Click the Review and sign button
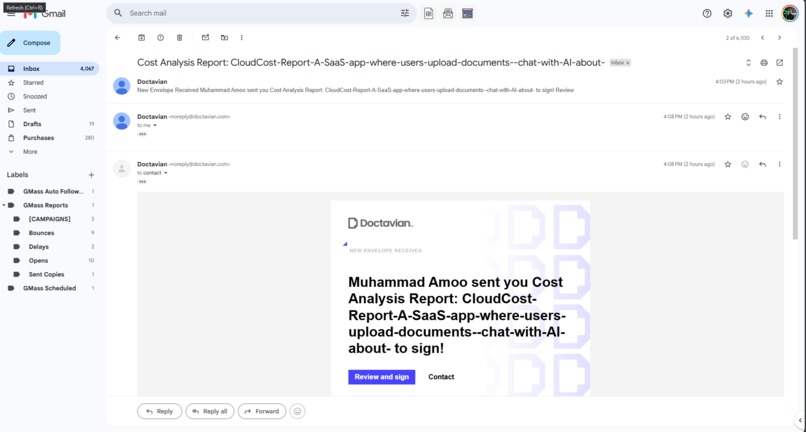The height and width of the screenshot is (432, 806). click(381, 377)
